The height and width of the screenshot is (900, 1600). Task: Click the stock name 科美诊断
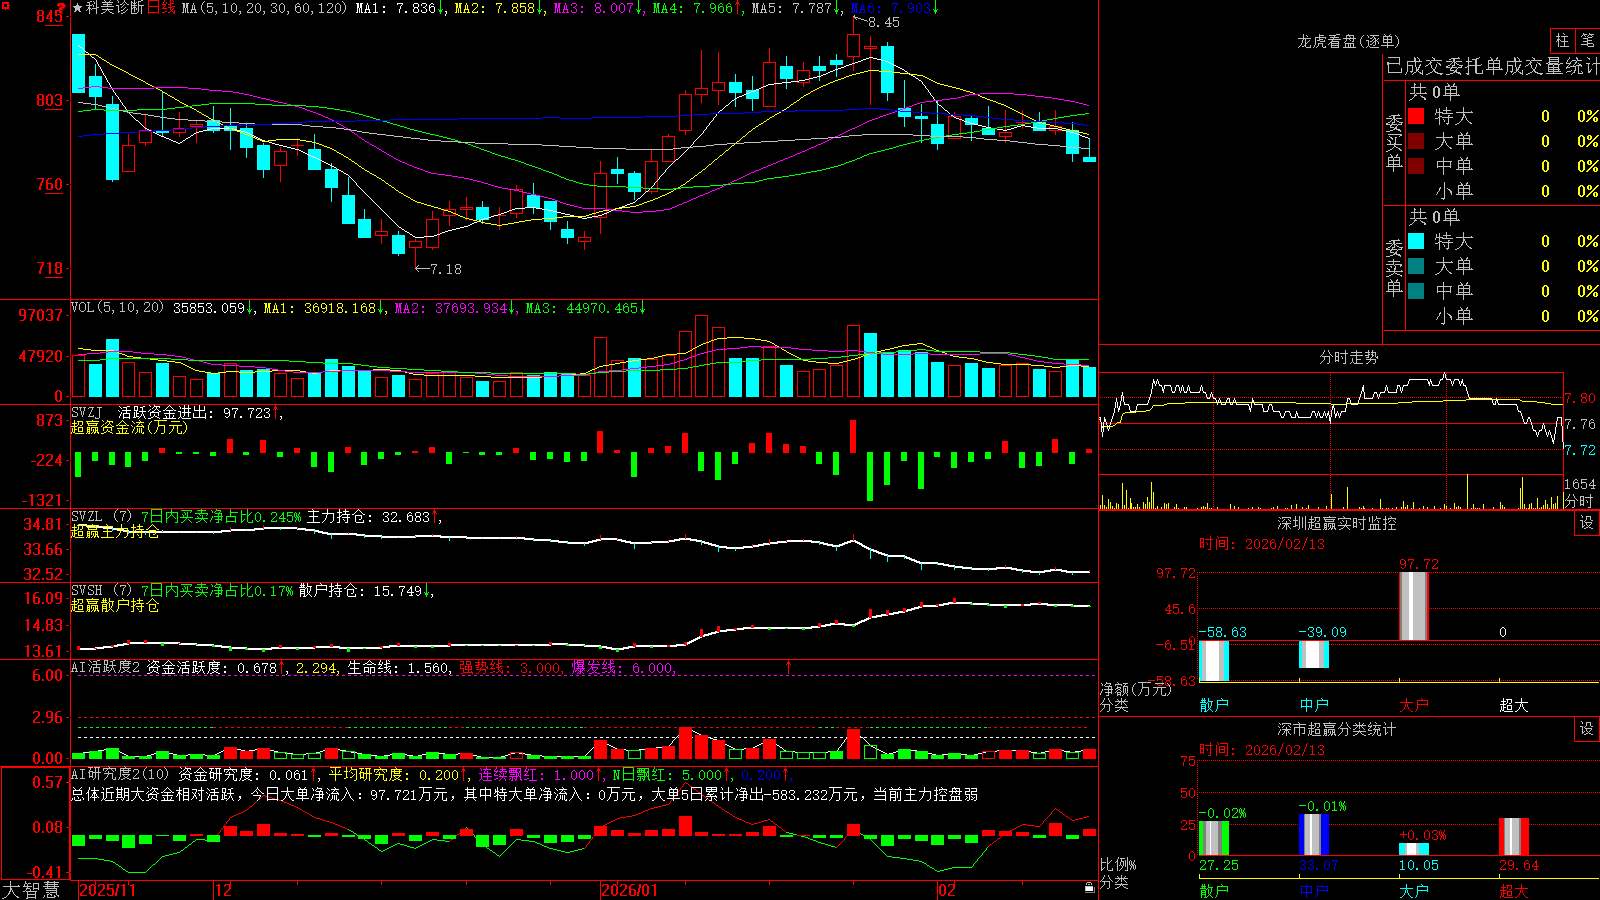(x=115, y=8)
